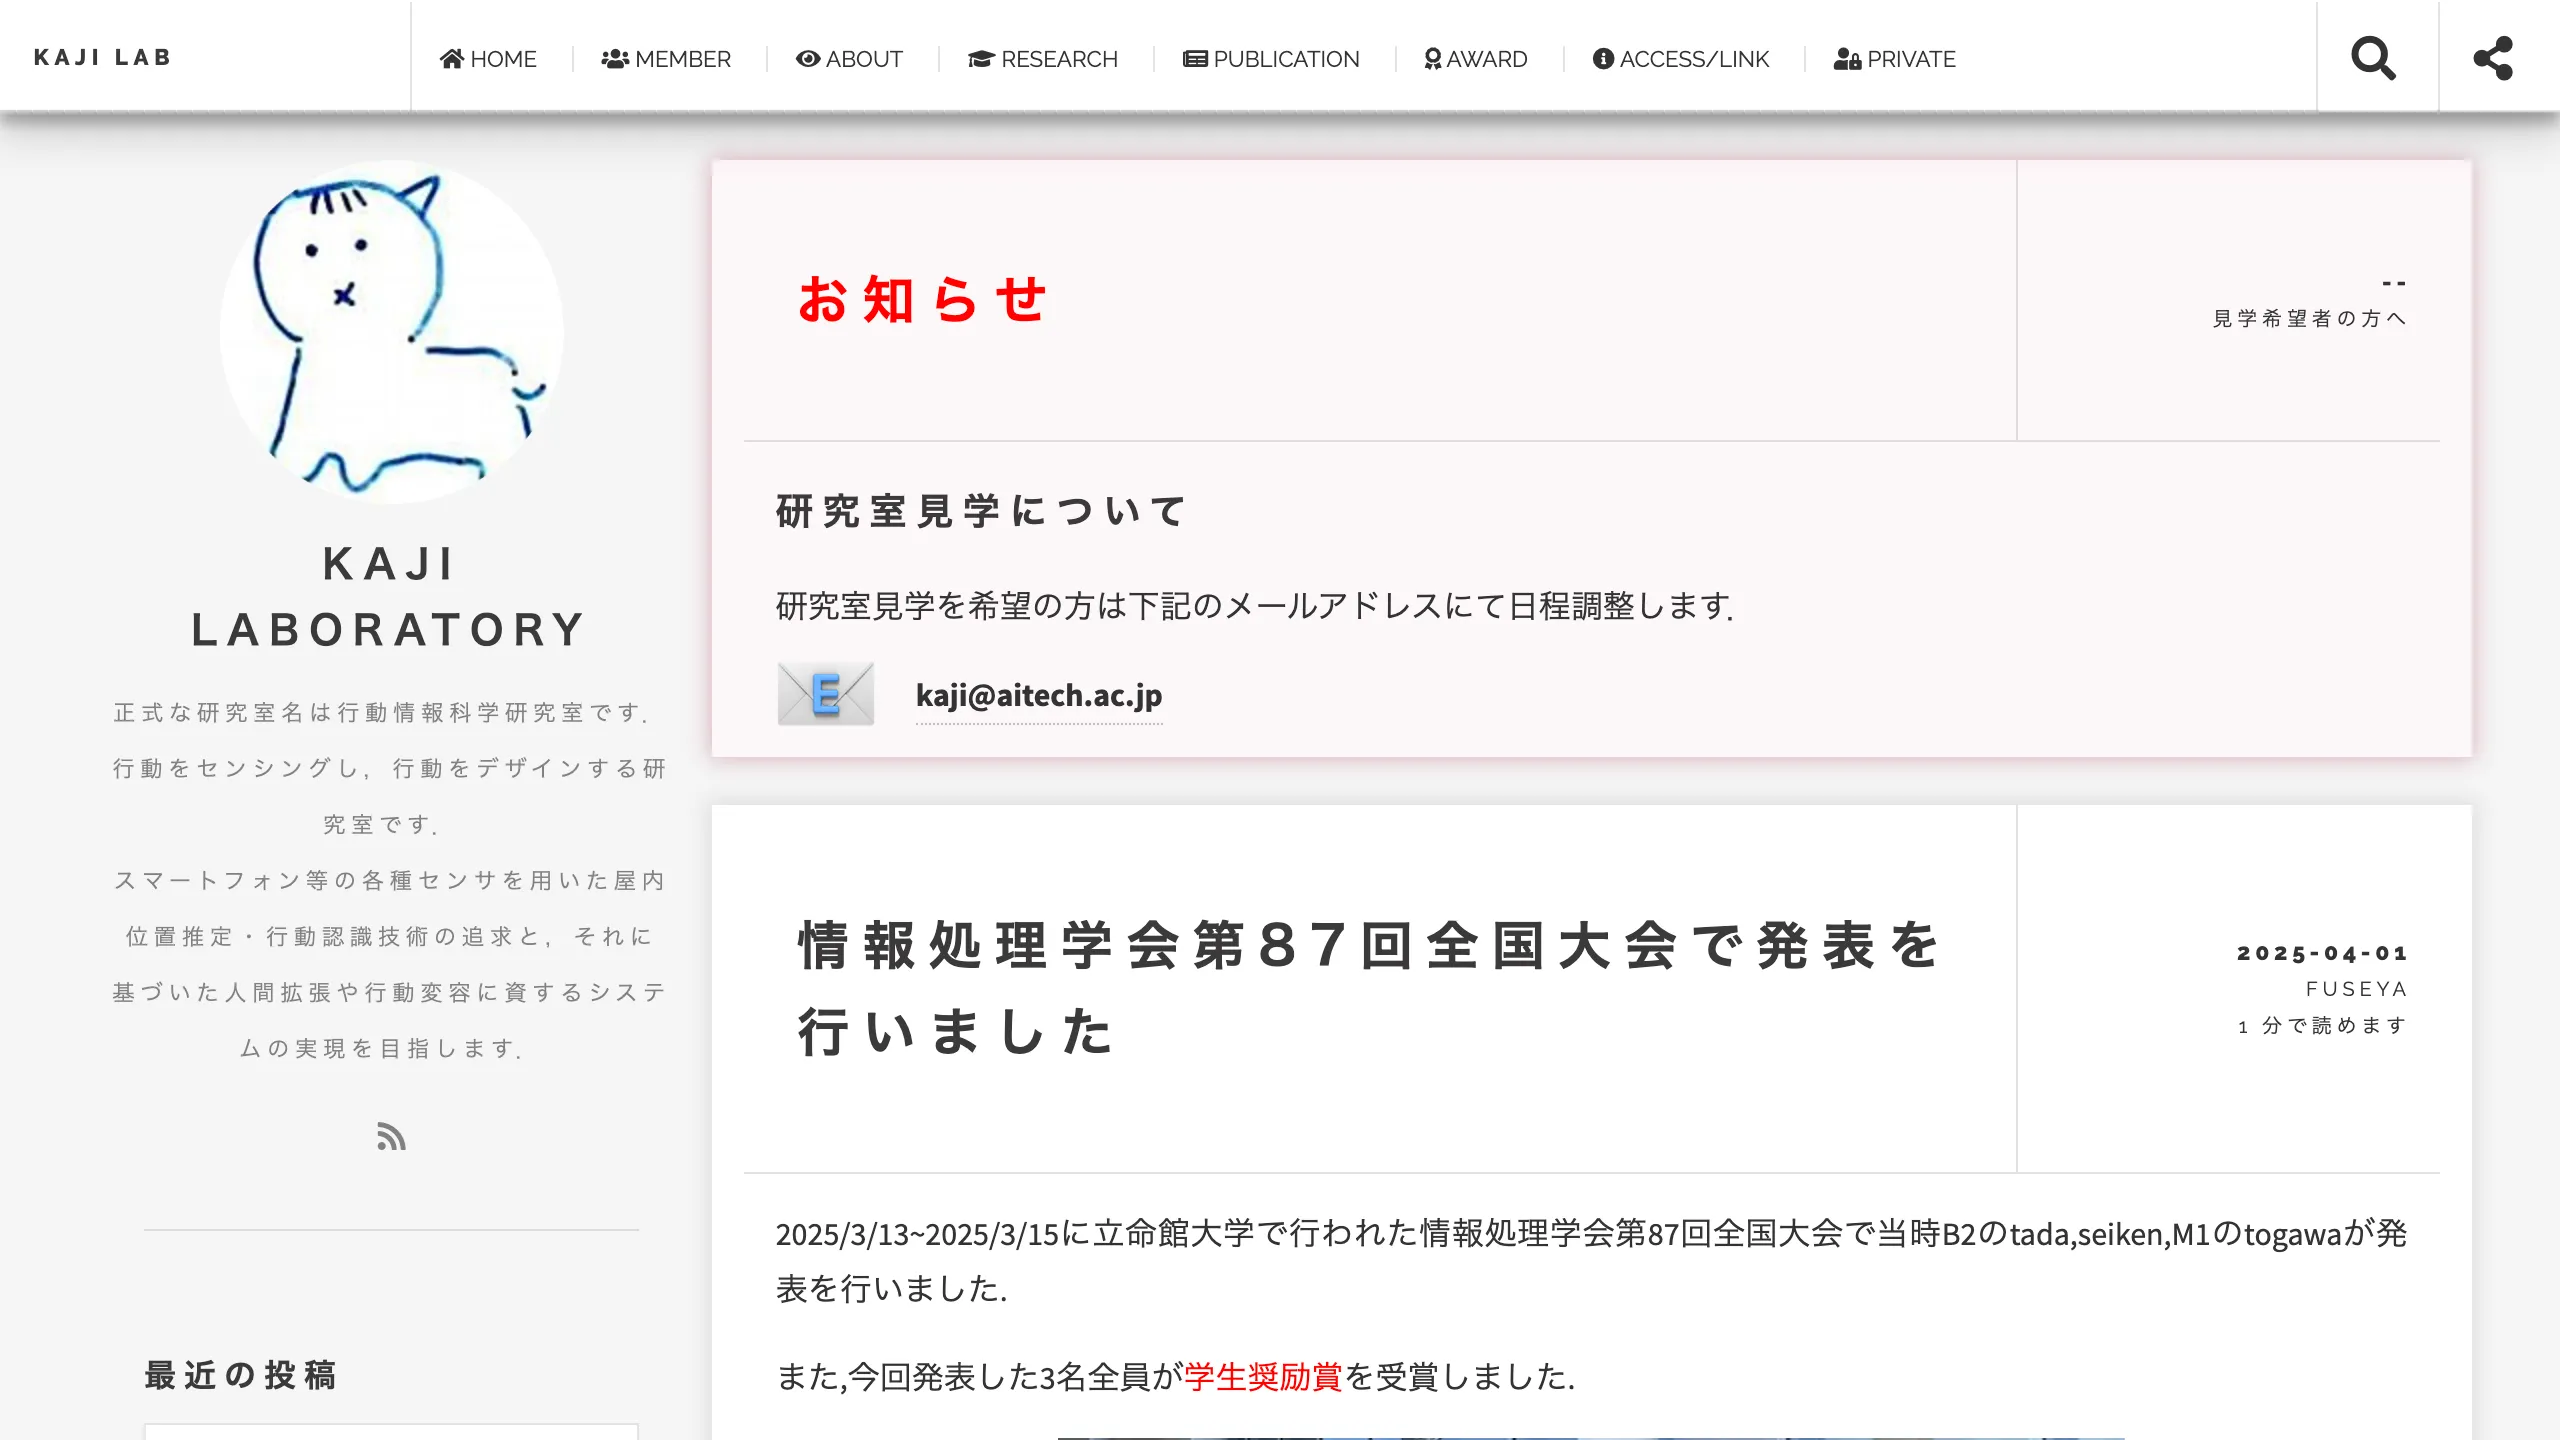Image resolution: width=2560 pixels, height=1440 pixels.
Task: Click the kaji@aitech.ac.jp email link
Action: tap(1039, 695)
